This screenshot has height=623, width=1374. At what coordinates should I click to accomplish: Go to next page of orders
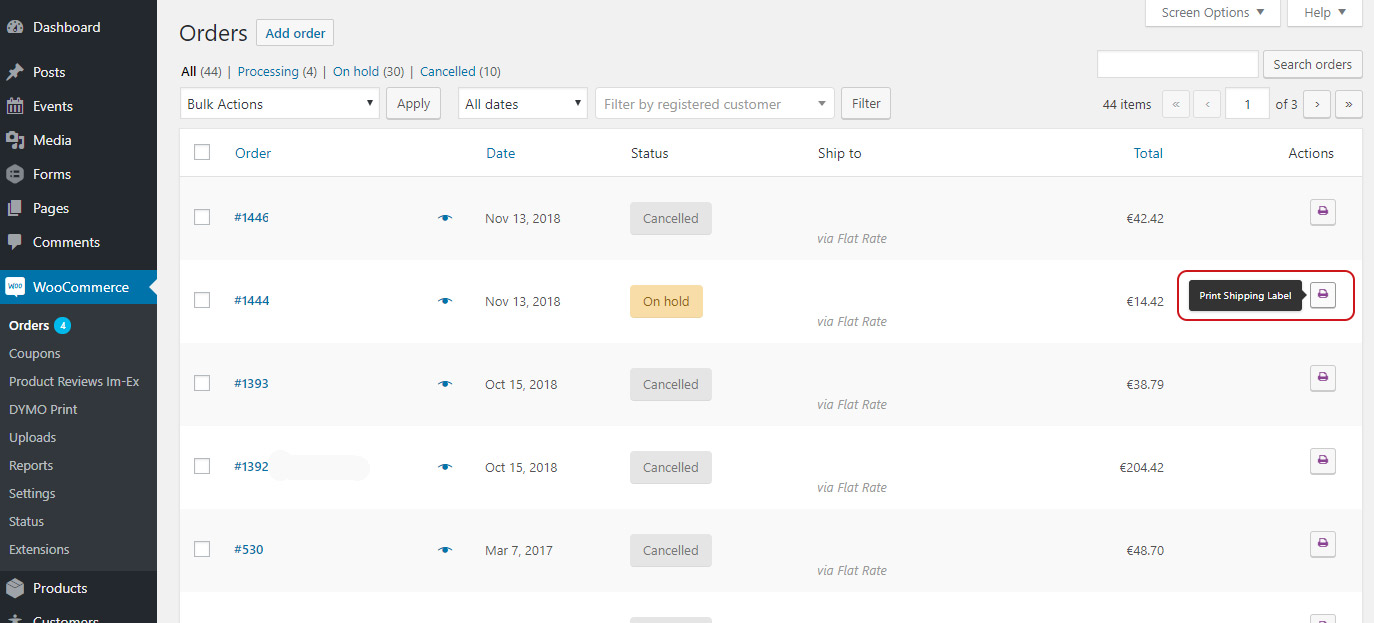click(x=1317, y=104)
